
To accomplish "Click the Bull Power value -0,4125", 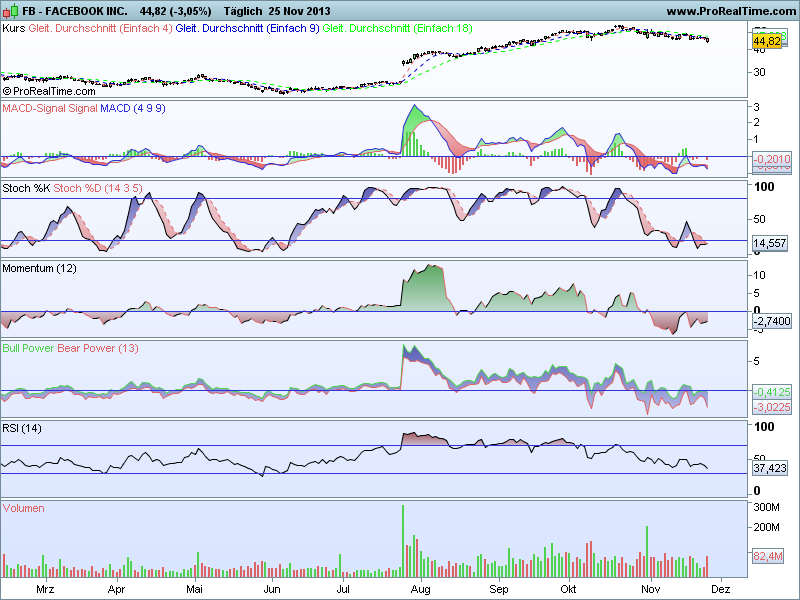I will point(772,392).
